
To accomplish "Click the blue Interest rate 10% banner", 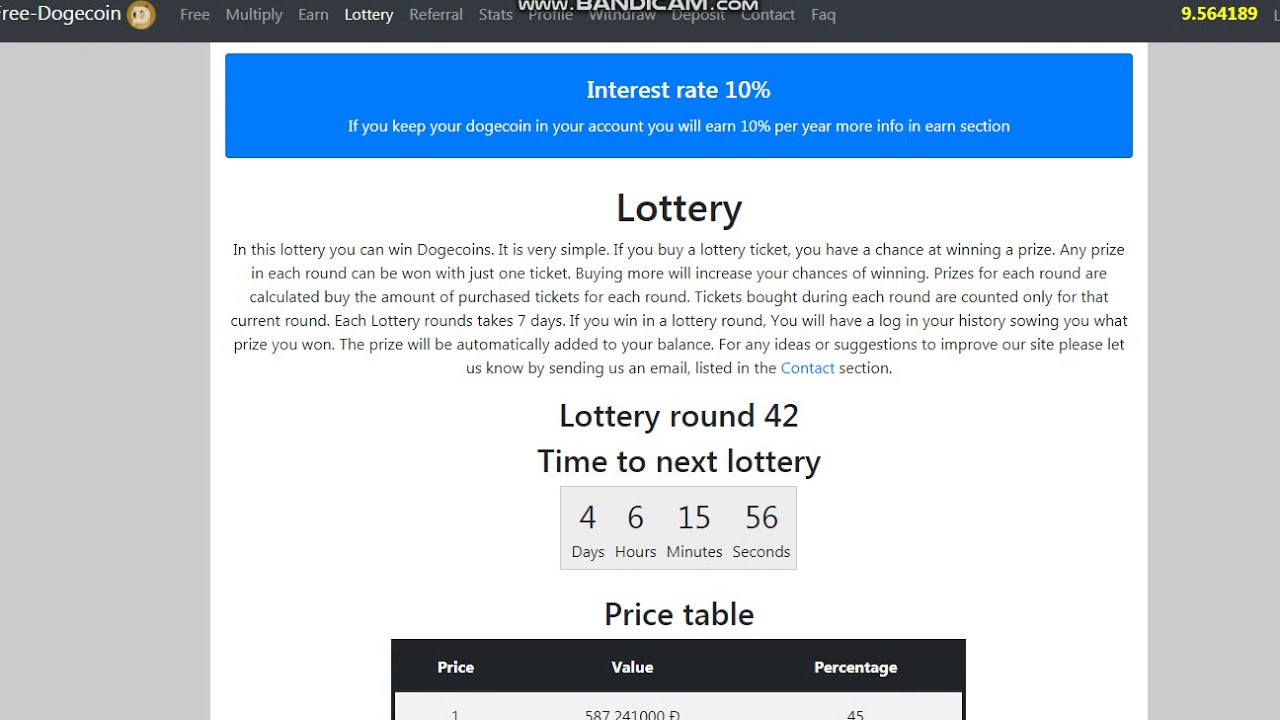I will (679, 106).
